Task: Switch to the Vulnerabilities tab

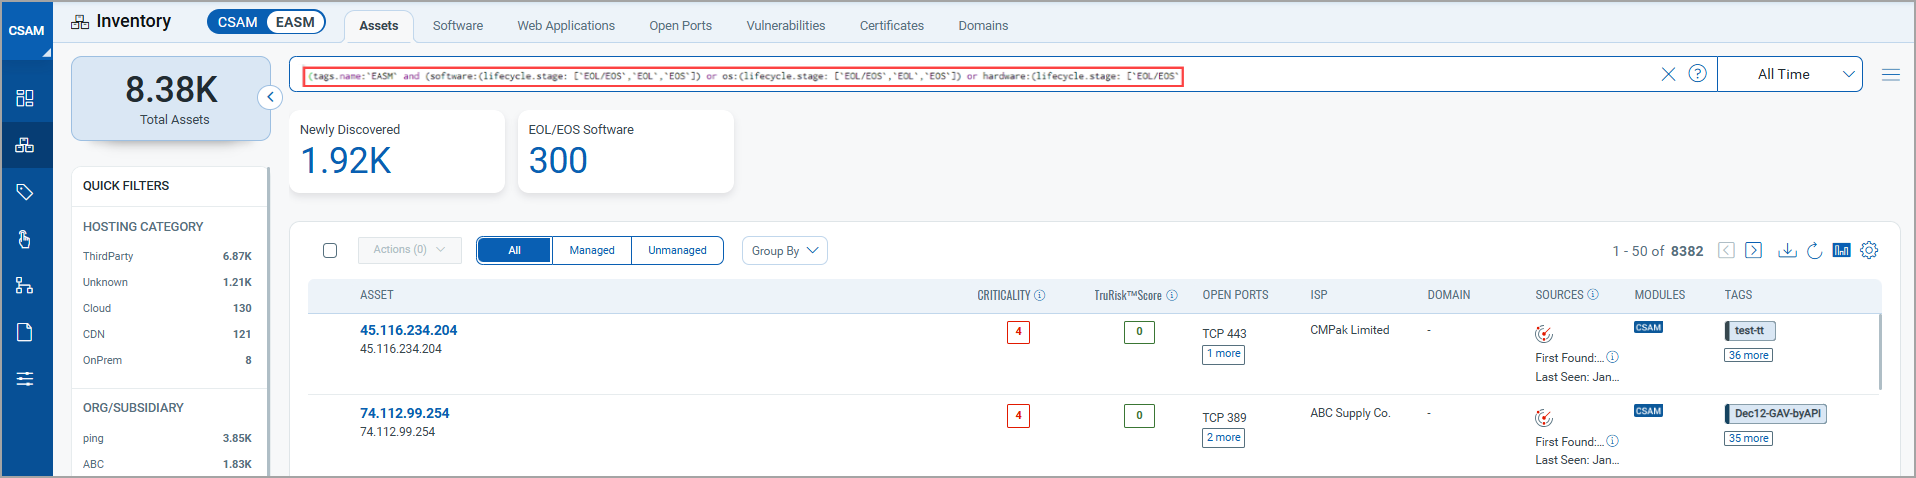Action: point(786,26)
